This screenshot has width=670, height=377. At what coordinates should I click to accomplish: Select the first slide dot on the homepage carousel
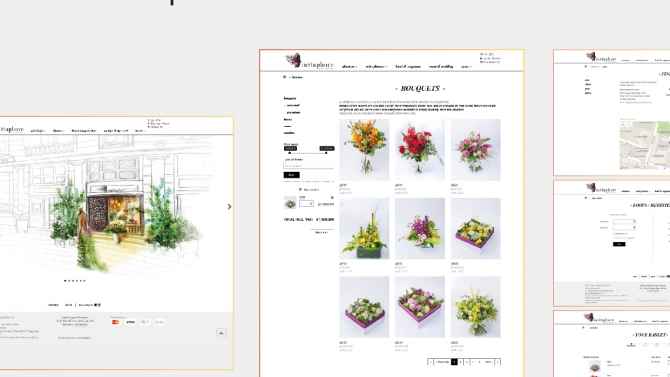(65, 281)
